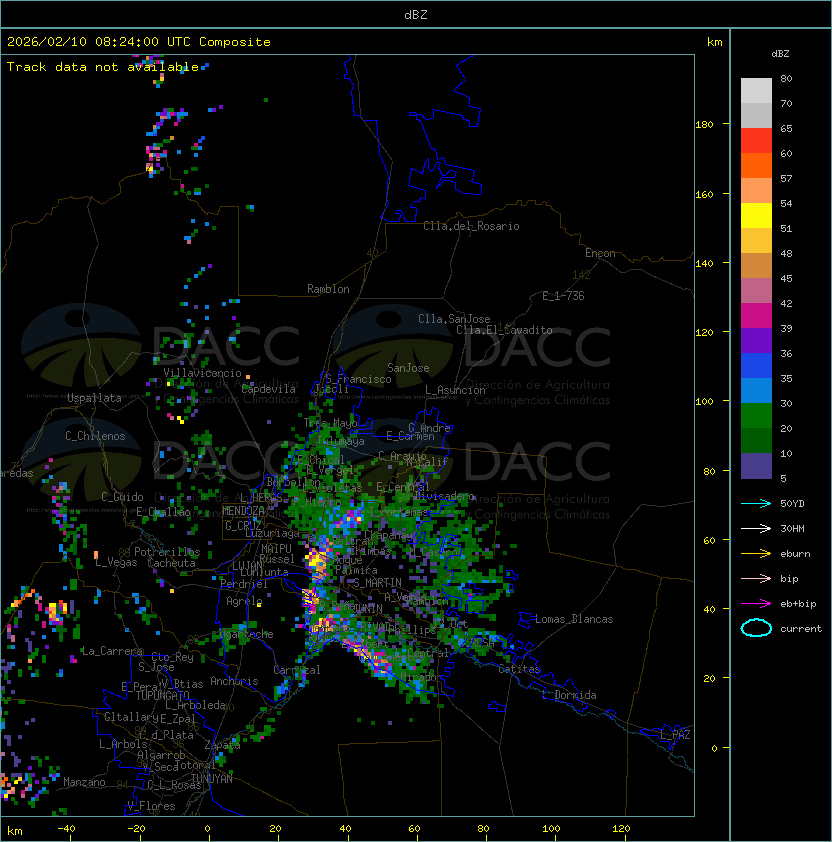Click the 100 km vertical axis tick label
832x842 pixels.
coord(704,401)
